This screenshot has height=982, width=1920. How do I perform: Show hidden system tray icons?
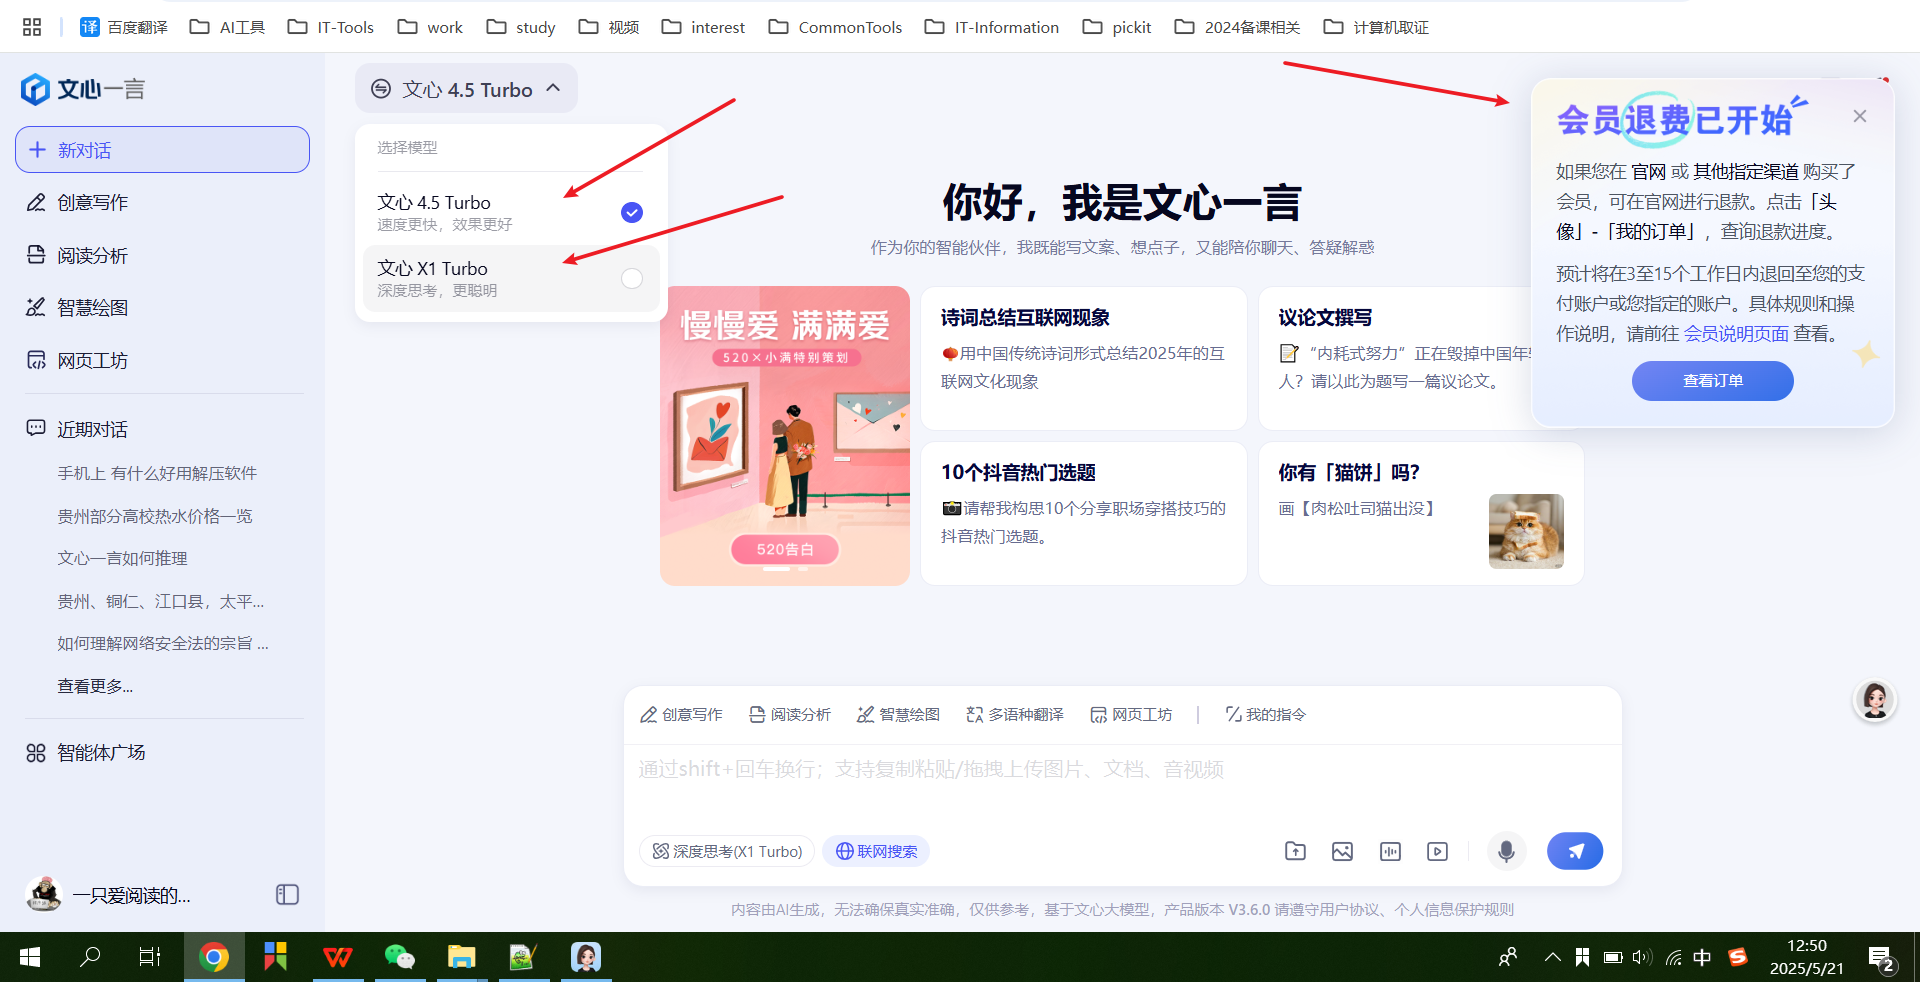click(1552, 957)
